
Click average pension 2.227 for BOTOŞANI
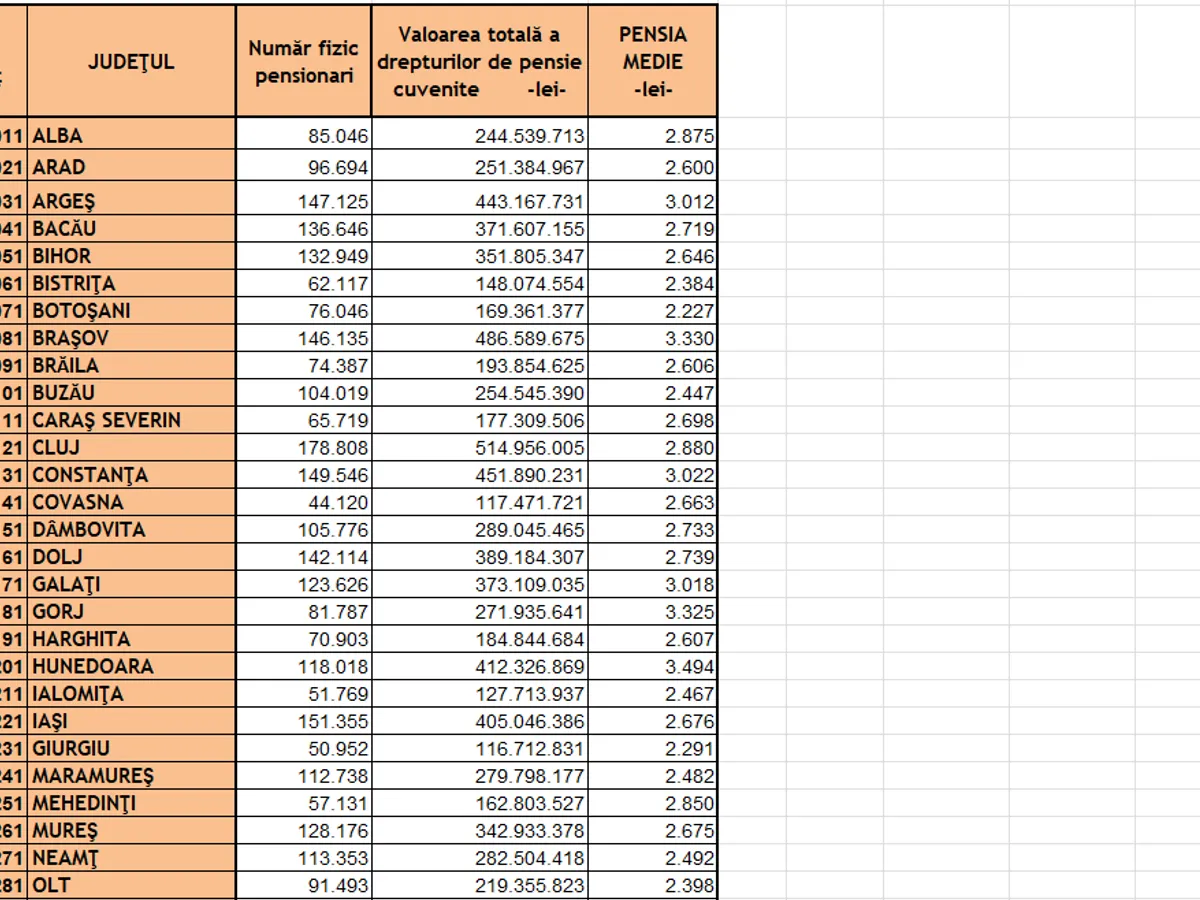coord(653,311)
